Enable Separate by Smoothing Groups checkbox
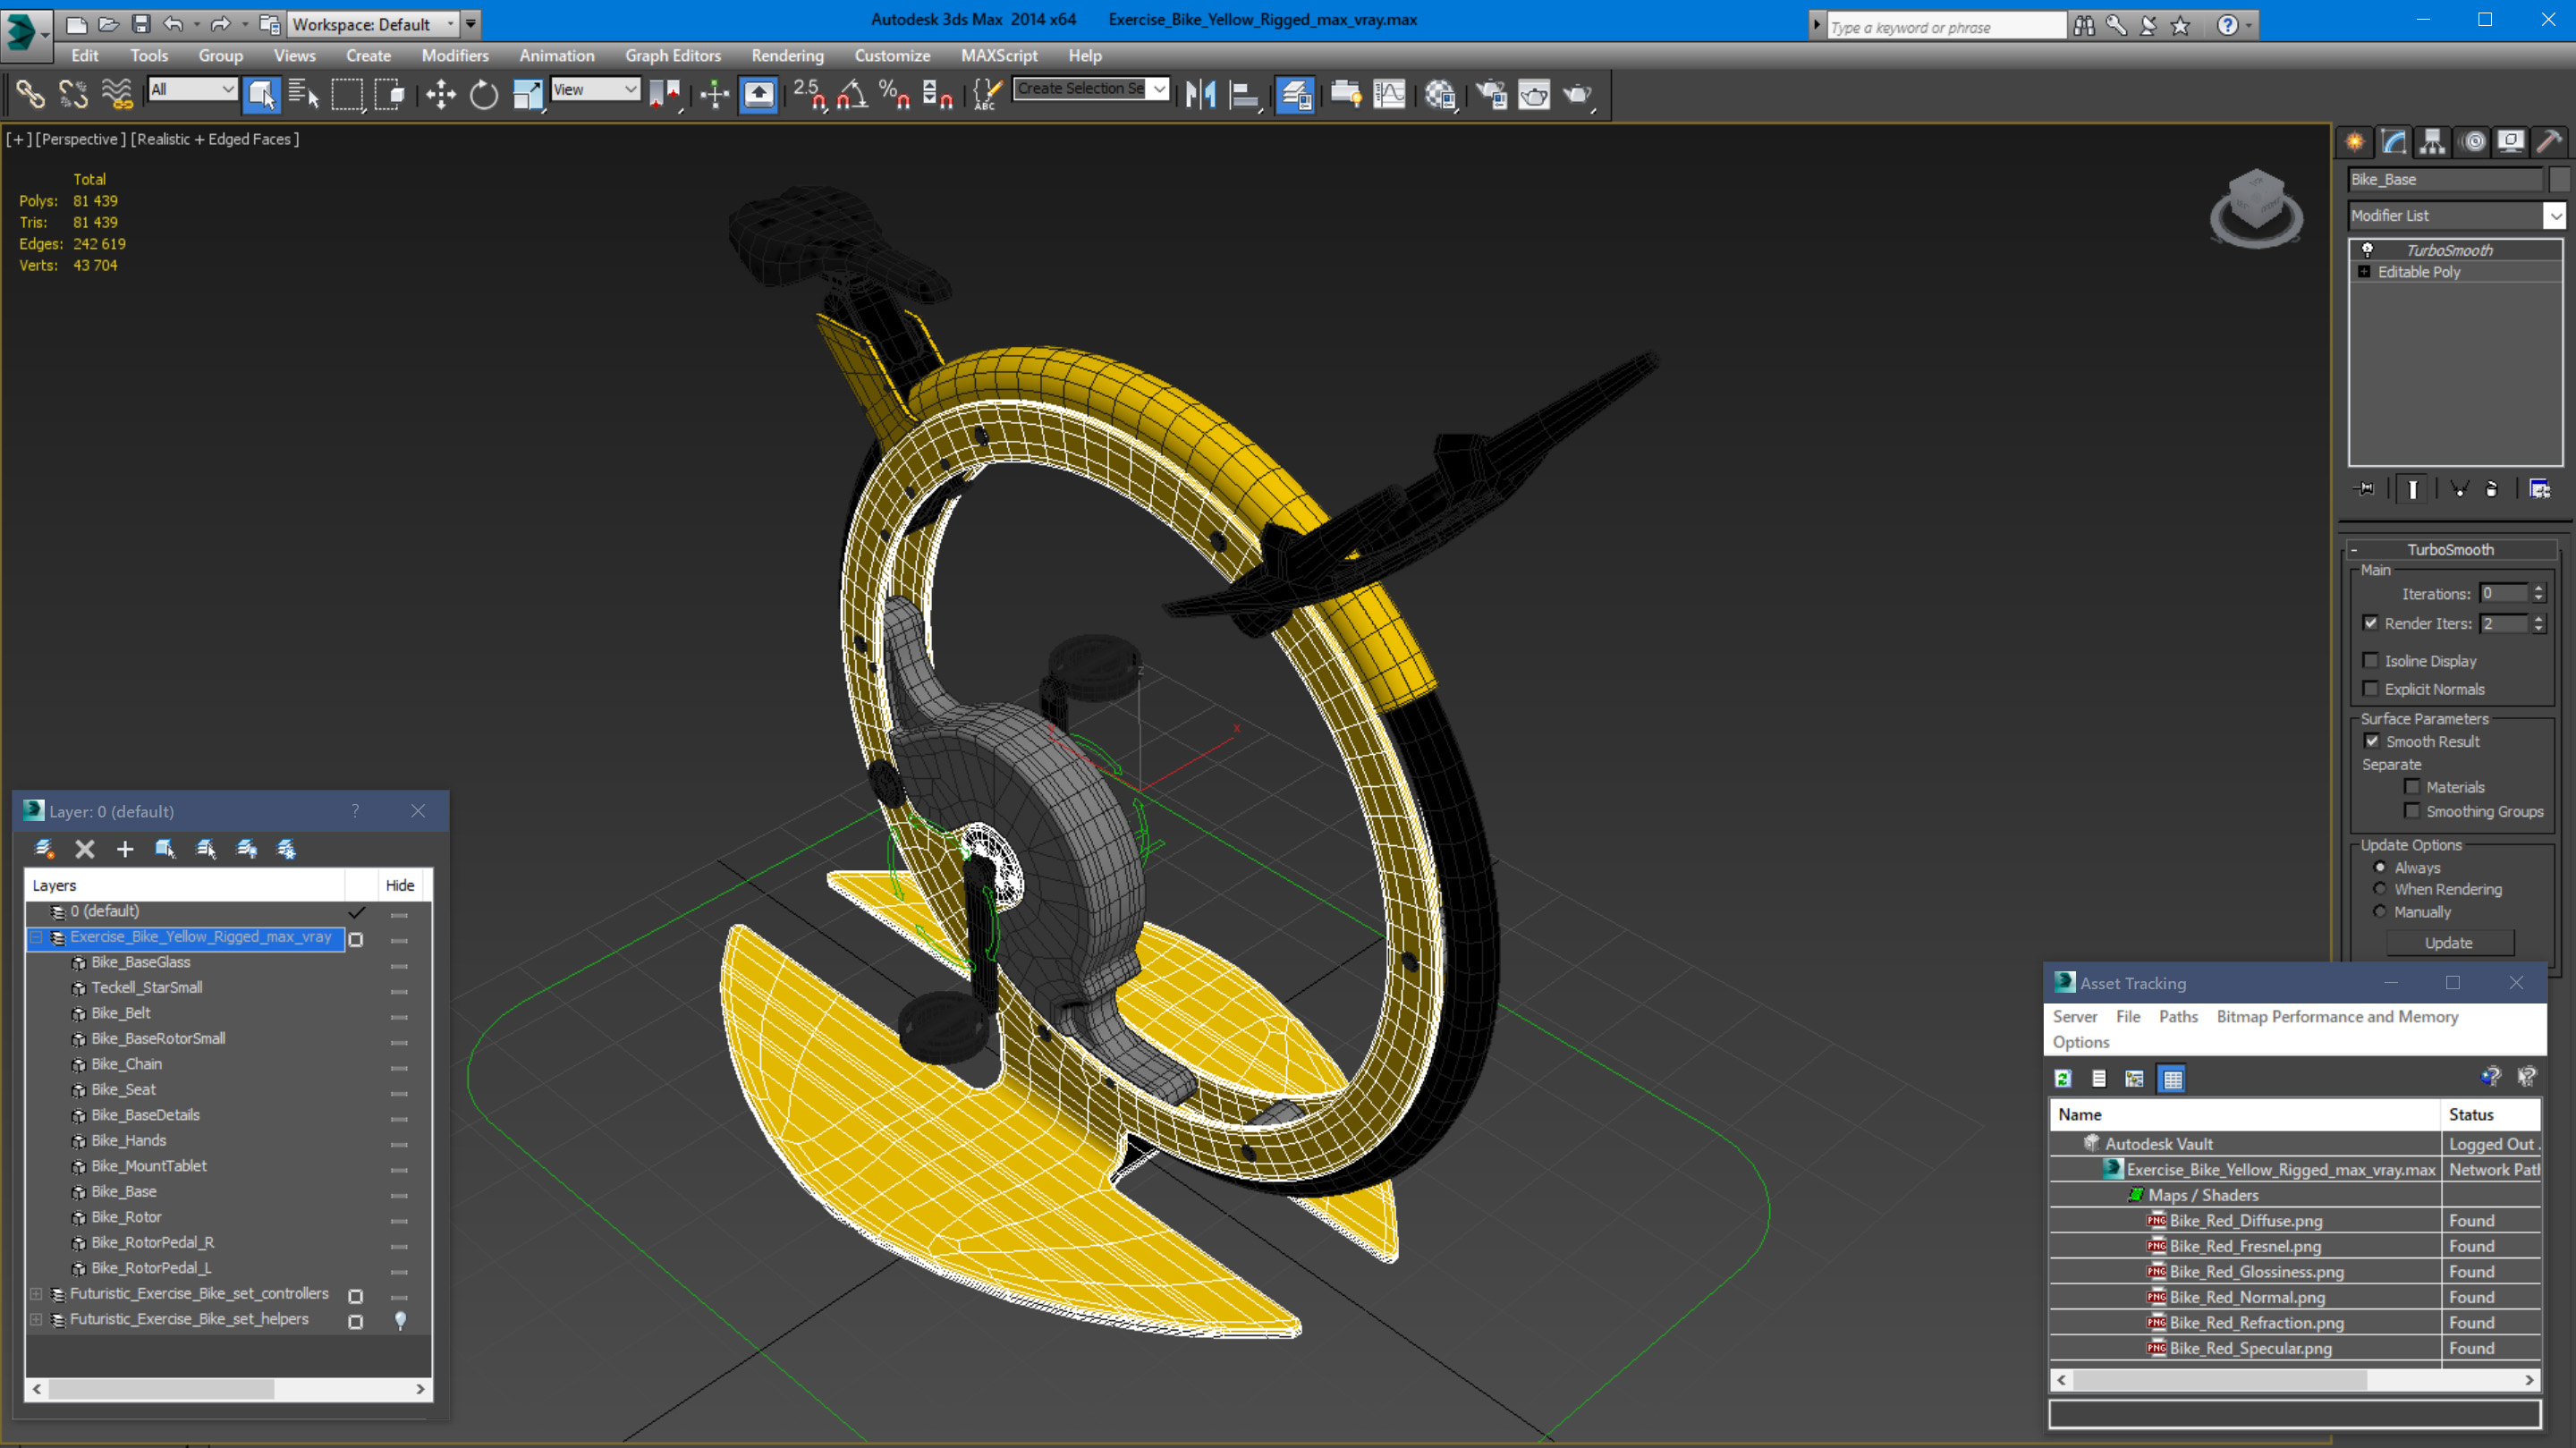2576x1448 pixels. 2412,810
